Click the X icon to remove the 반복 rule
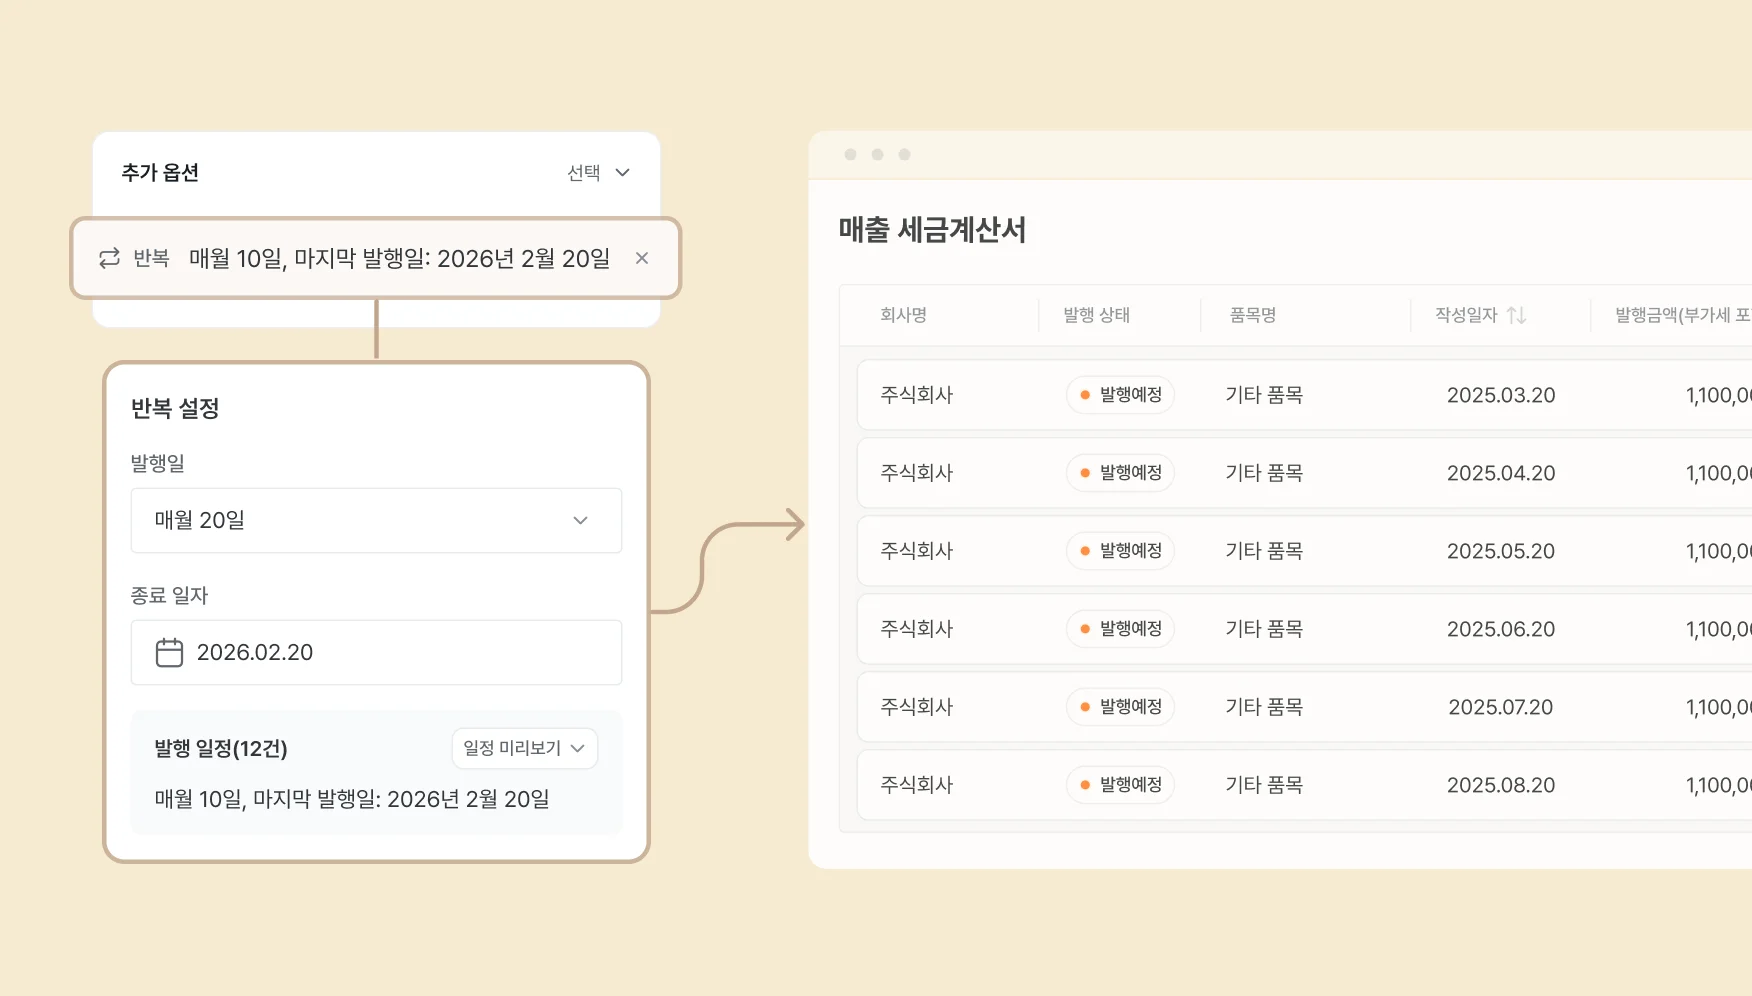The width and height of the screenshot is (1752, 996). pyautogui.click(x=641, y=258)
